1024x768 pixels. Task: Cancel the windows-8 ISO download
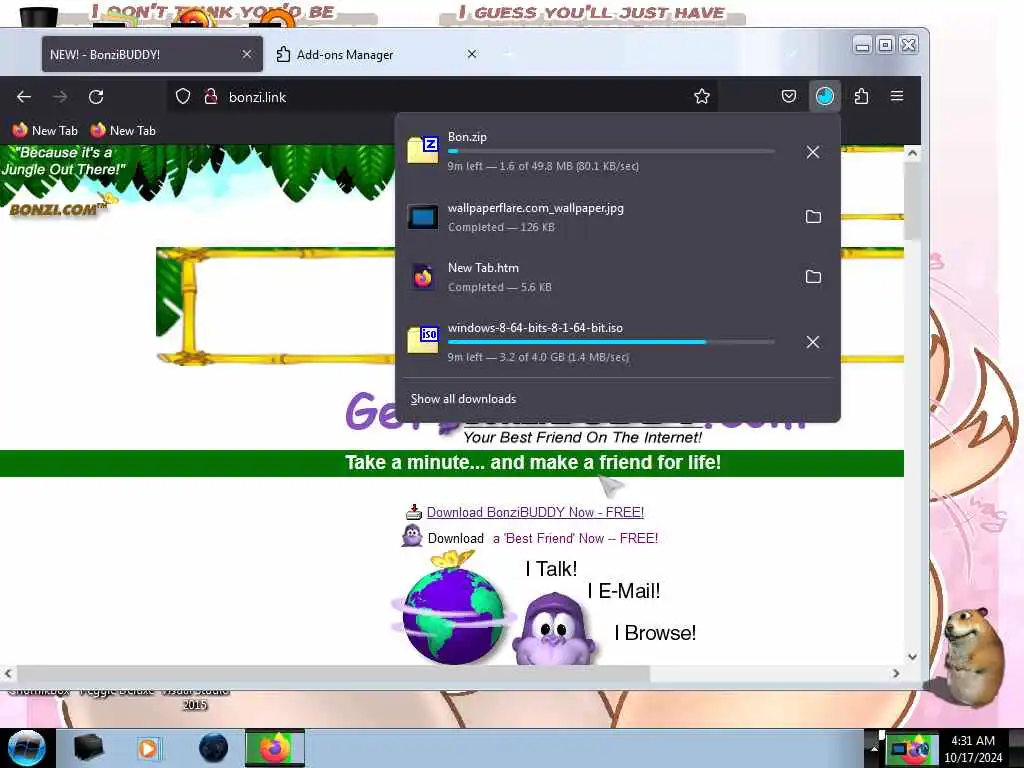812,342
